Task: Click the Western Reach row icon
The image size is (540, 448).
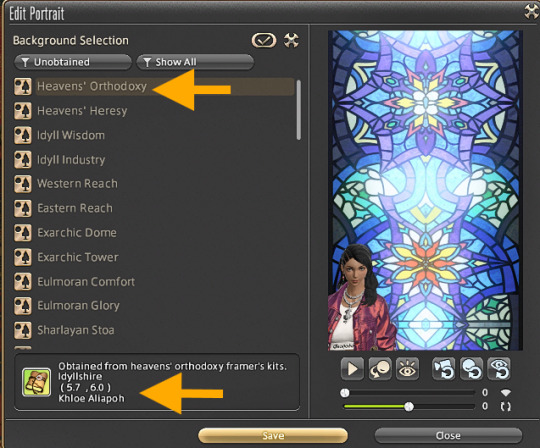Action: point(23,184)
